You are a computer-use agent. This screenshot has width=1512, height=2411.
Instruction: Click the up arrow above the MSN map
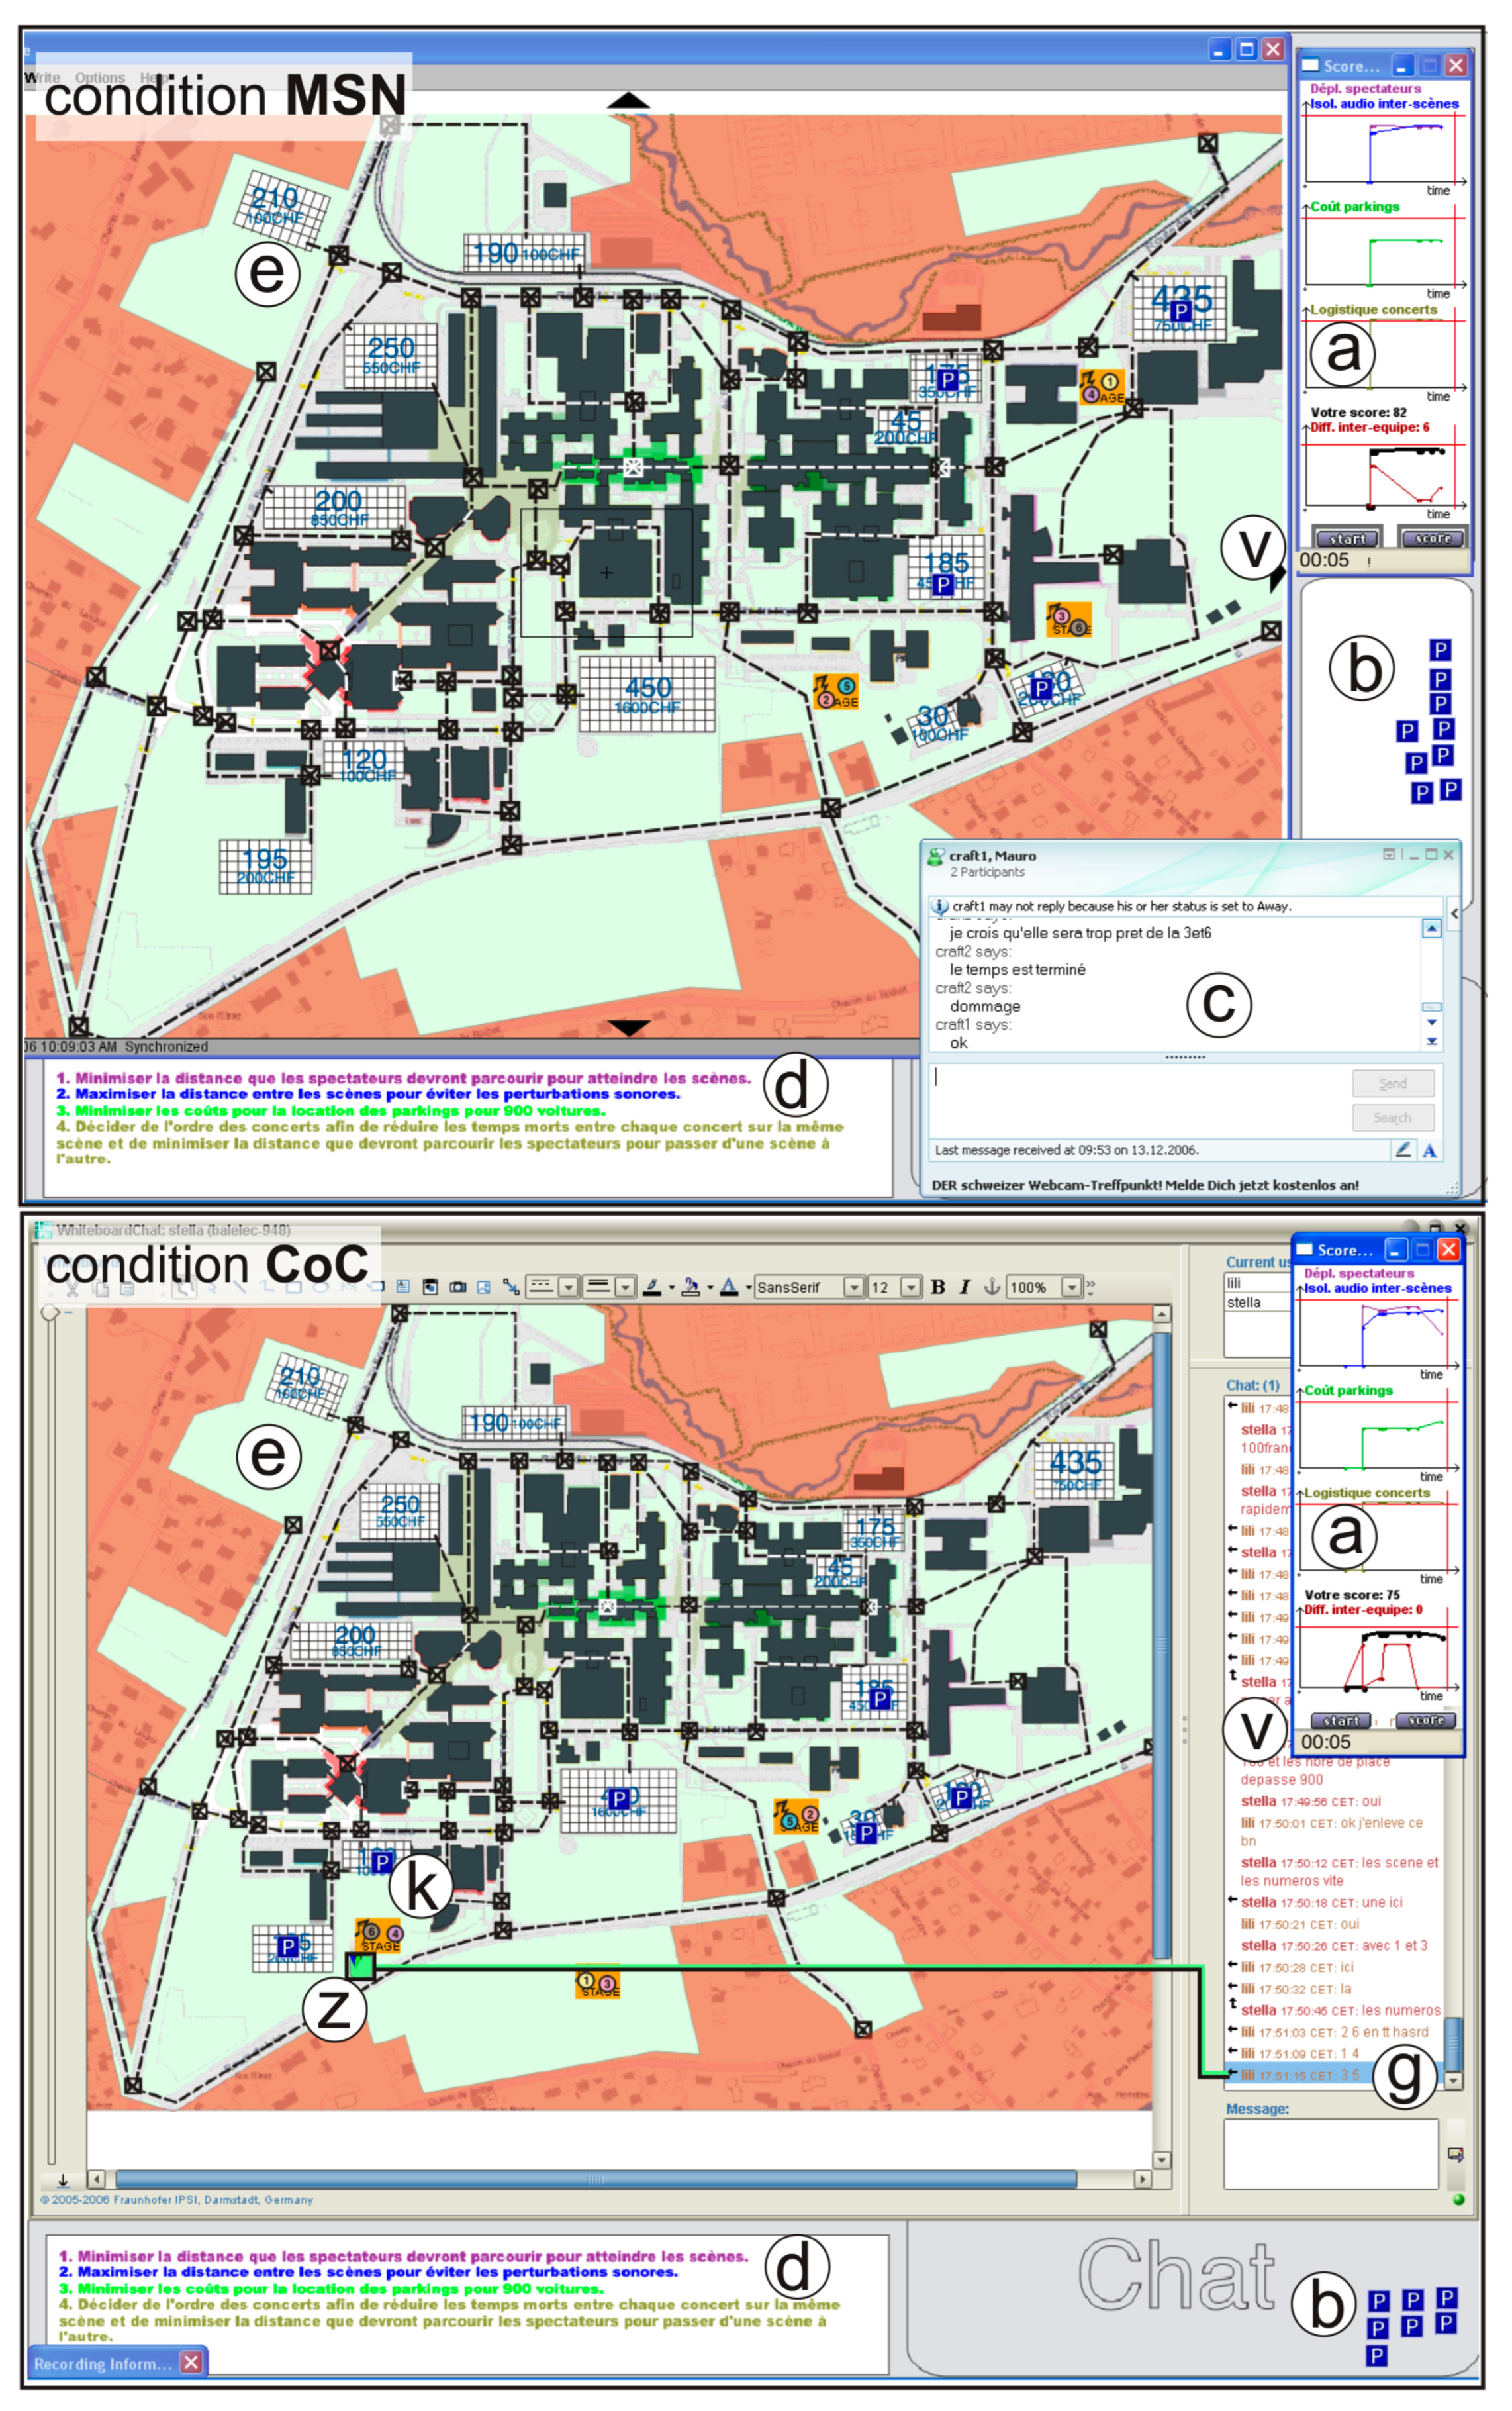click(629, 100)
